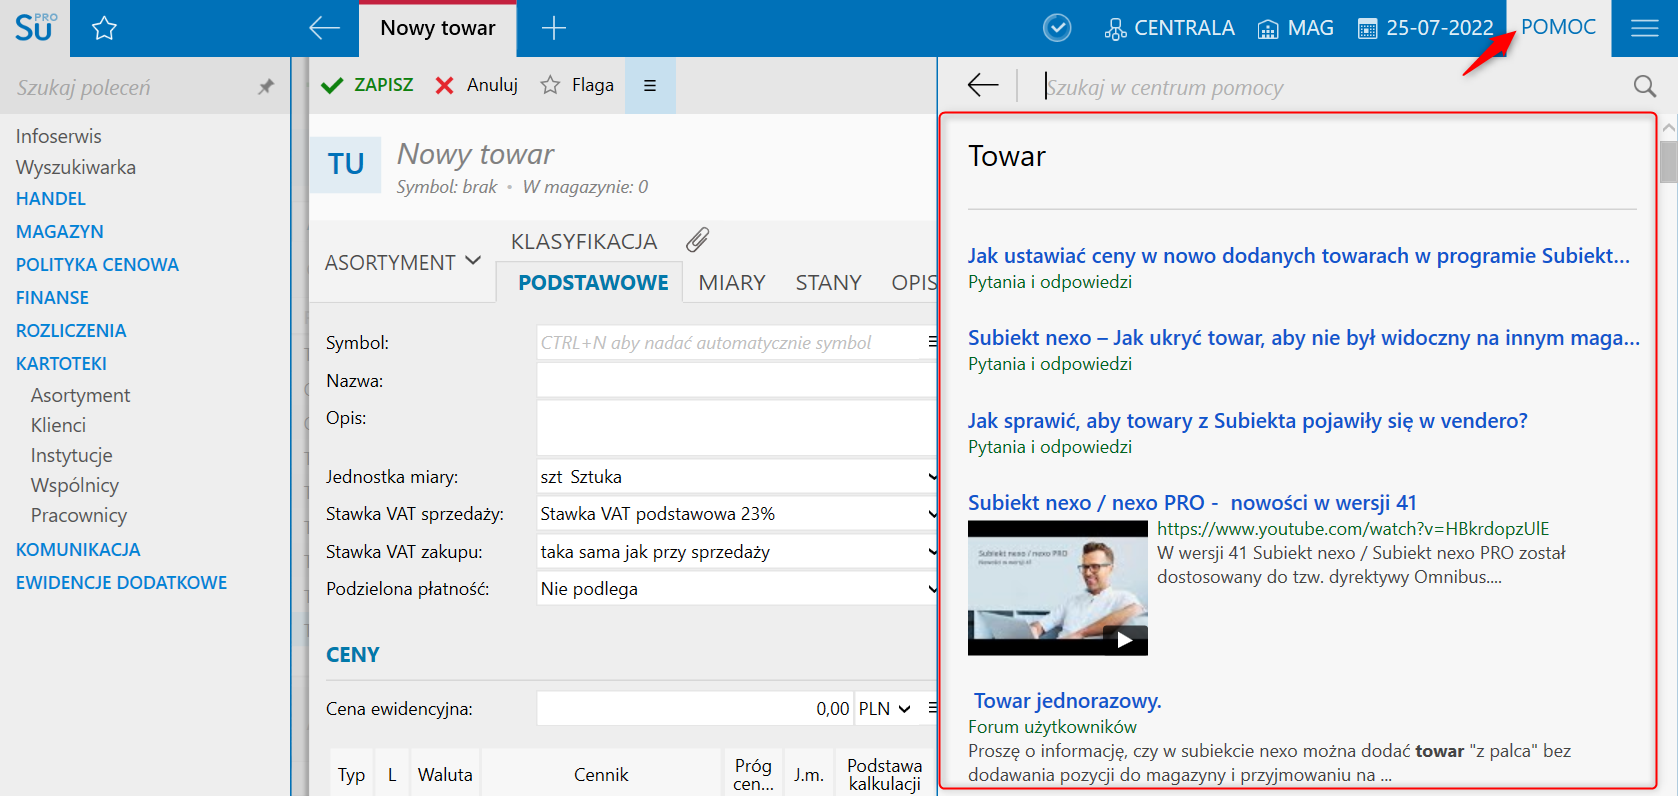
Task: Open the hamburger menu in top bar
Action: coord(1645,28)
